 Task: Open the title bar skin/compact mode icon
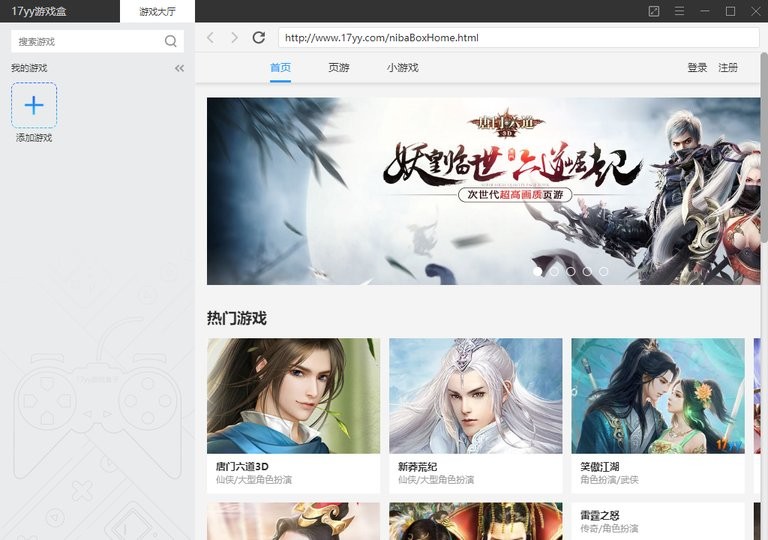click(654, 11)
